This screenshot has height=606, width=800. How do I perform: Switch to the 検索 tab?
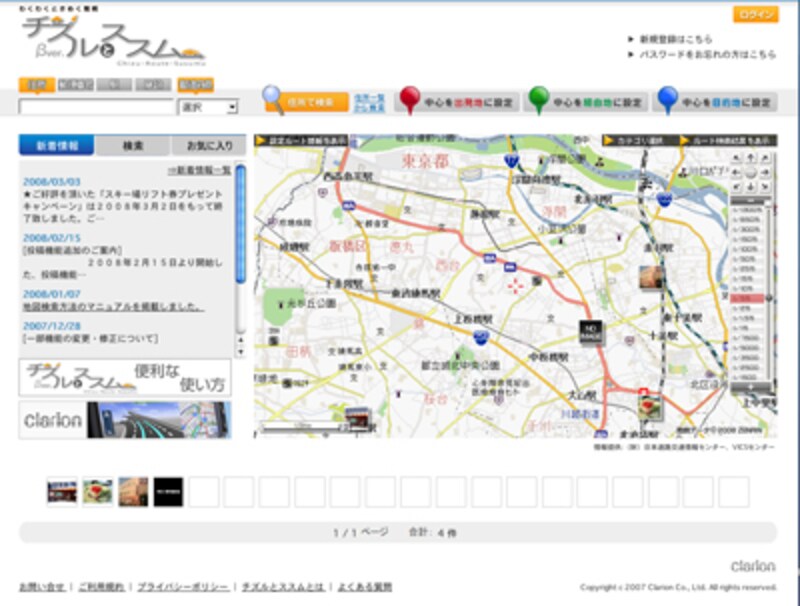pyautogui.click(x=132, y=146)
